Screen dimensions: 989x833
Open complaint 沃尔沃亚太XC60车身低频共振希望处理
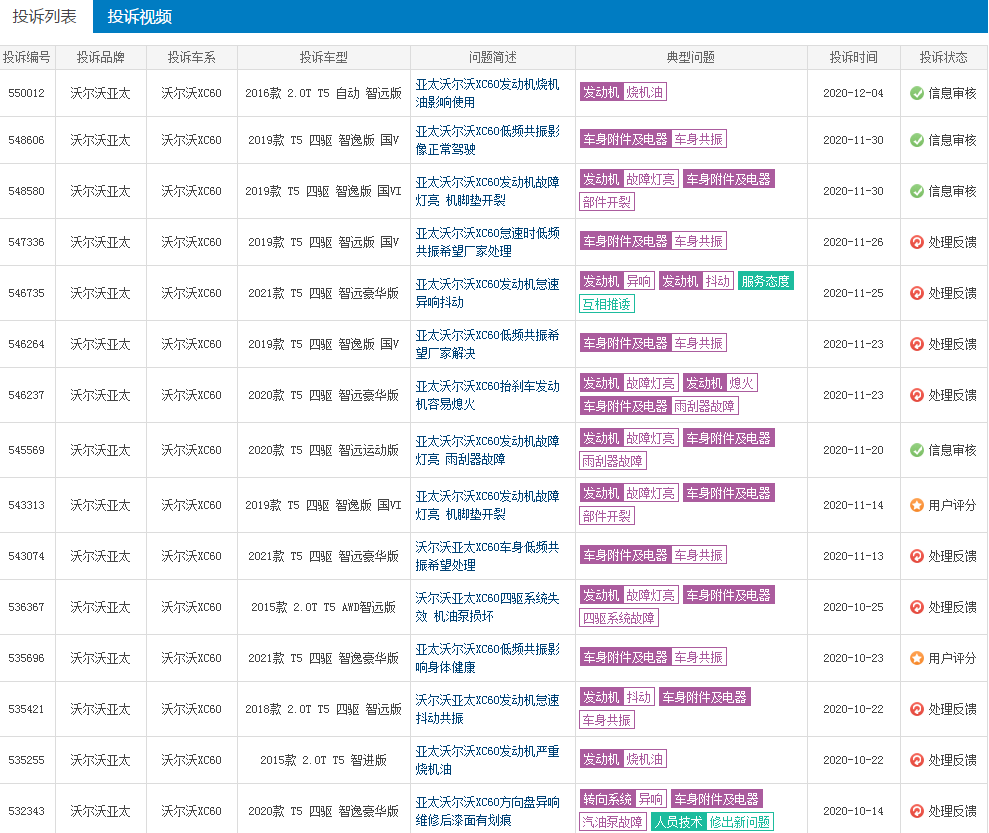click(487, 556)
